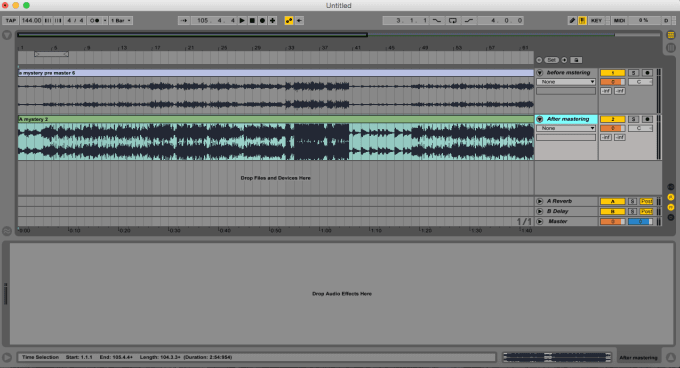This screenshot has width=680, height=368.
Task: Select the 'a mystery pre master 6' clip header
Action: pos(276,73)
